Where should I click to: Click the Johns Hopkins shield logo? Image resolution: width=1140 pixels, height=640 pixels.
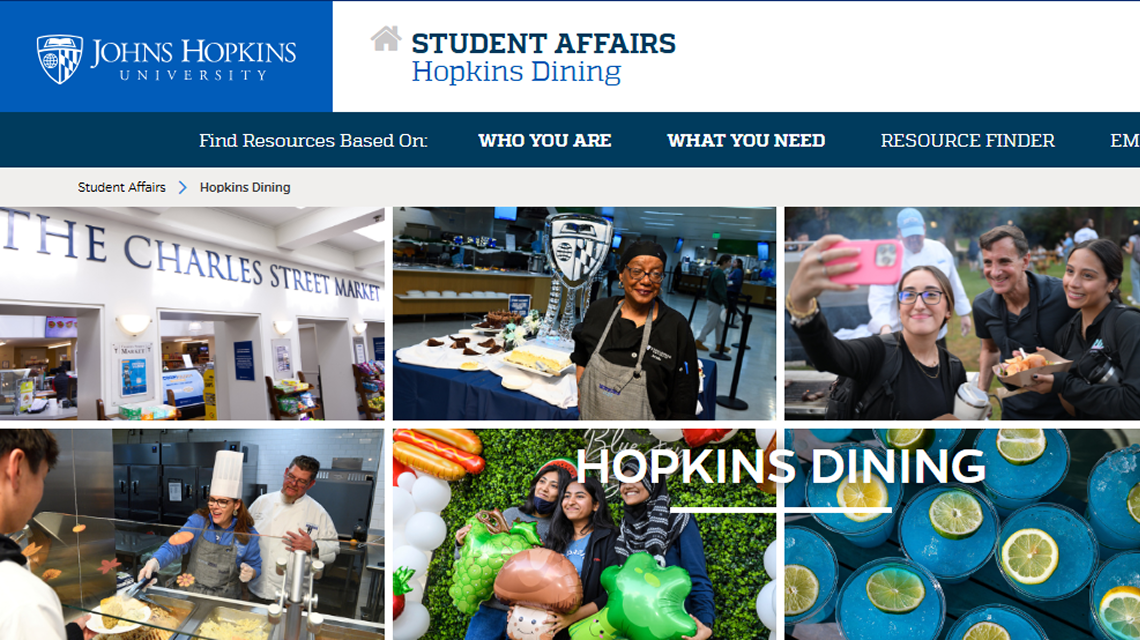pos(60,59)
